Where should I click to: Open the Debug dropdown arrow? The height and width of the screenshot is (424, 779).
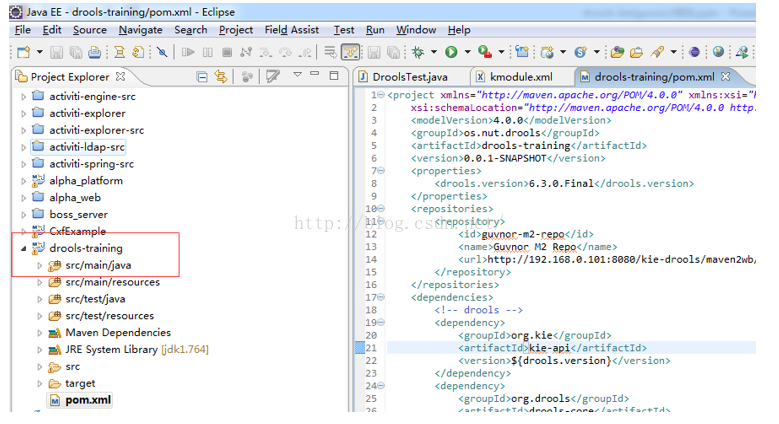[434, 52]
